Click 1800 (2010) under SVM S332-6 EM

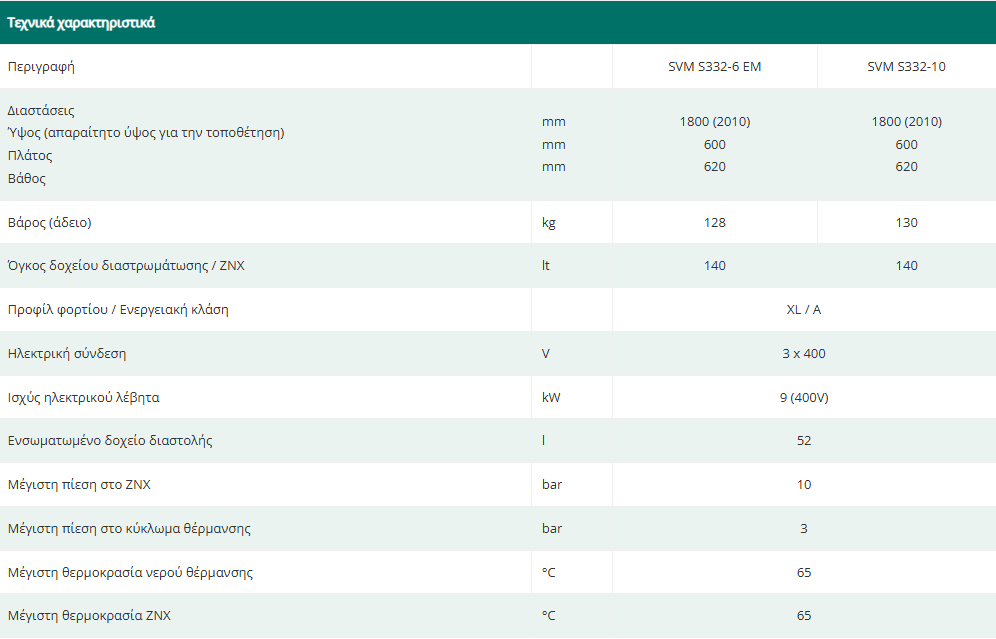point(715,121)
